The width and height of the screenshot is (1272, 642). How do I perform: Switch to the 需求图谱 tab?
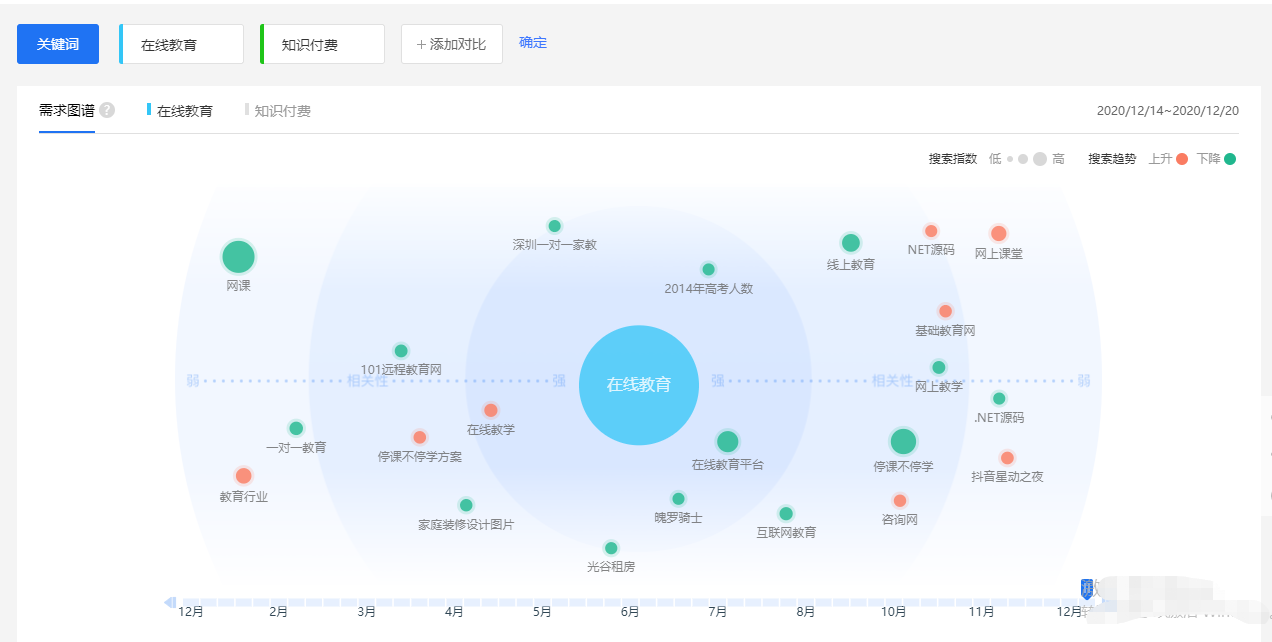(67, 110)
